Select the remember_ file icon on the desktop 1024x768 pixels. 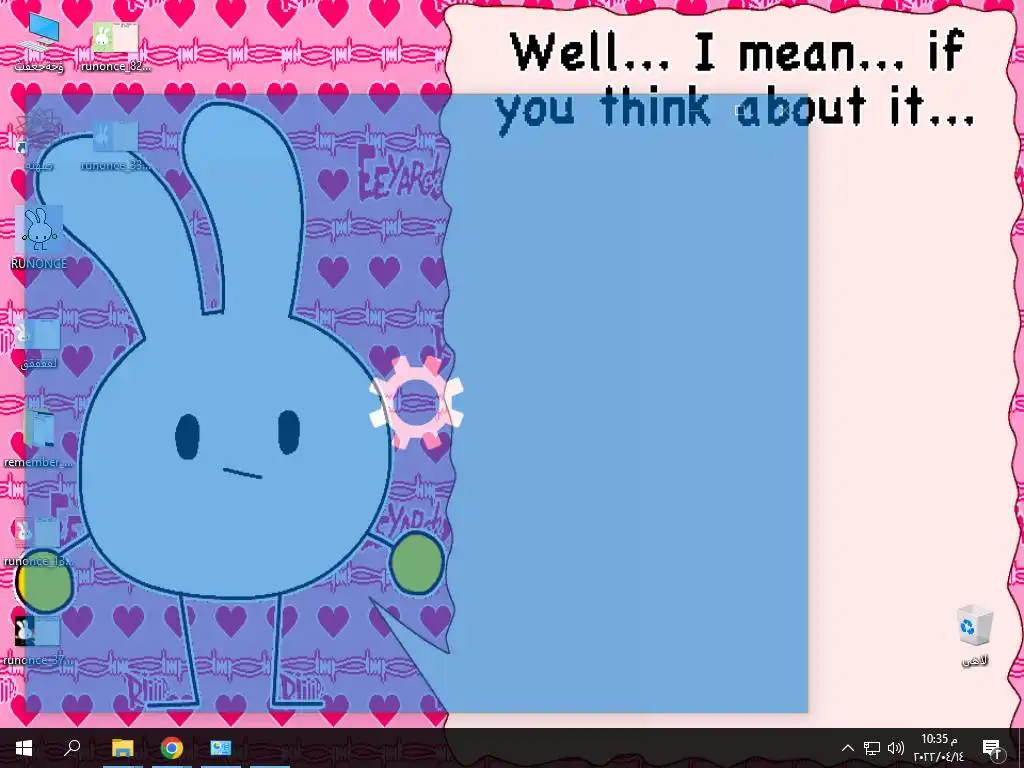39,438
